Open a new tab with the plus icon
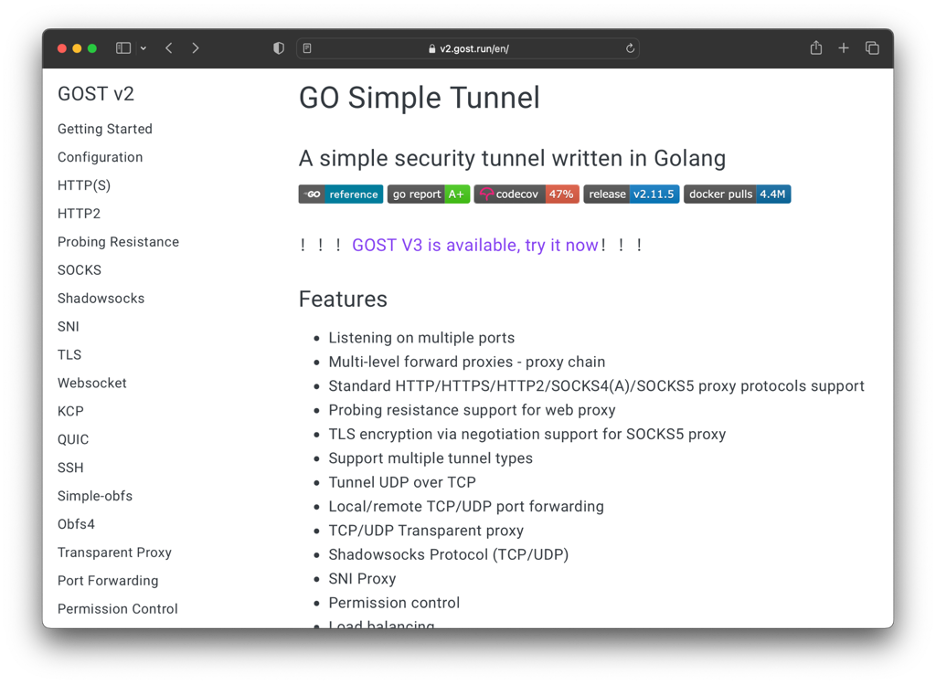The image size is (936, 684). (x=843, y=47)
